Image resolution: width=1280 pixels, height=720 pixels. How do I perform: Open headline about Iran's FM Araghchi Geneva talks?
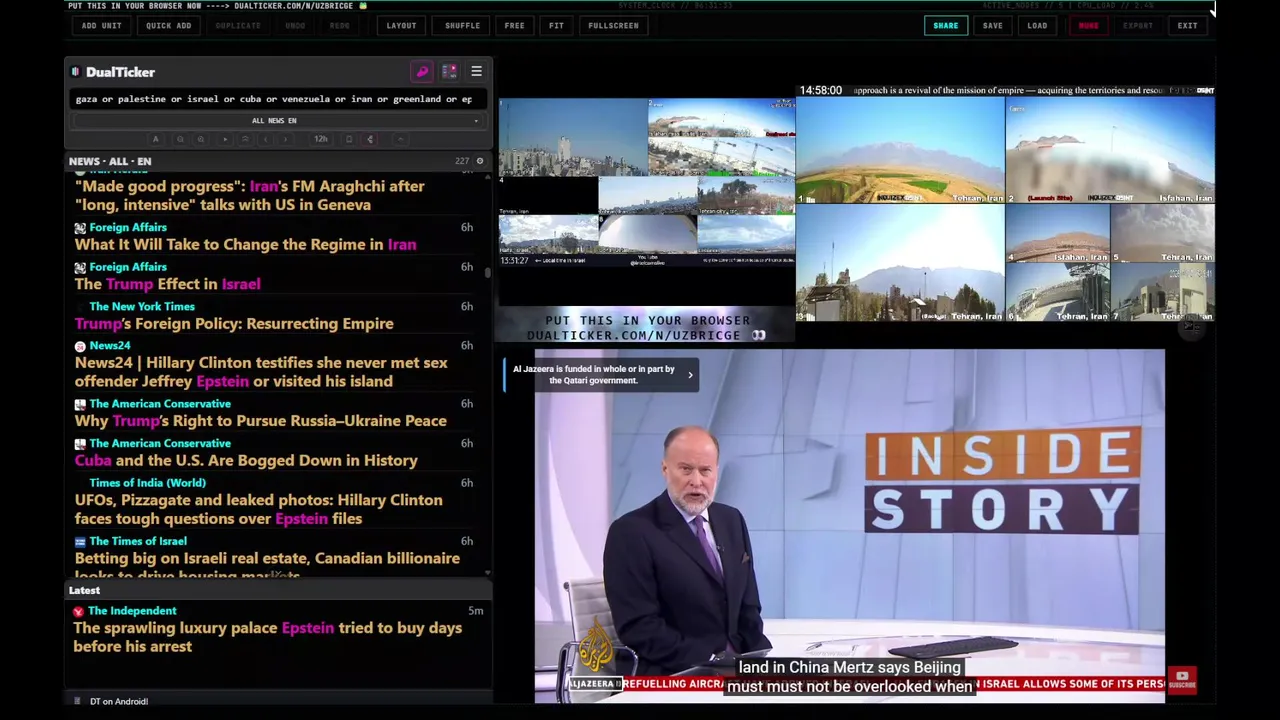[250, 195]
